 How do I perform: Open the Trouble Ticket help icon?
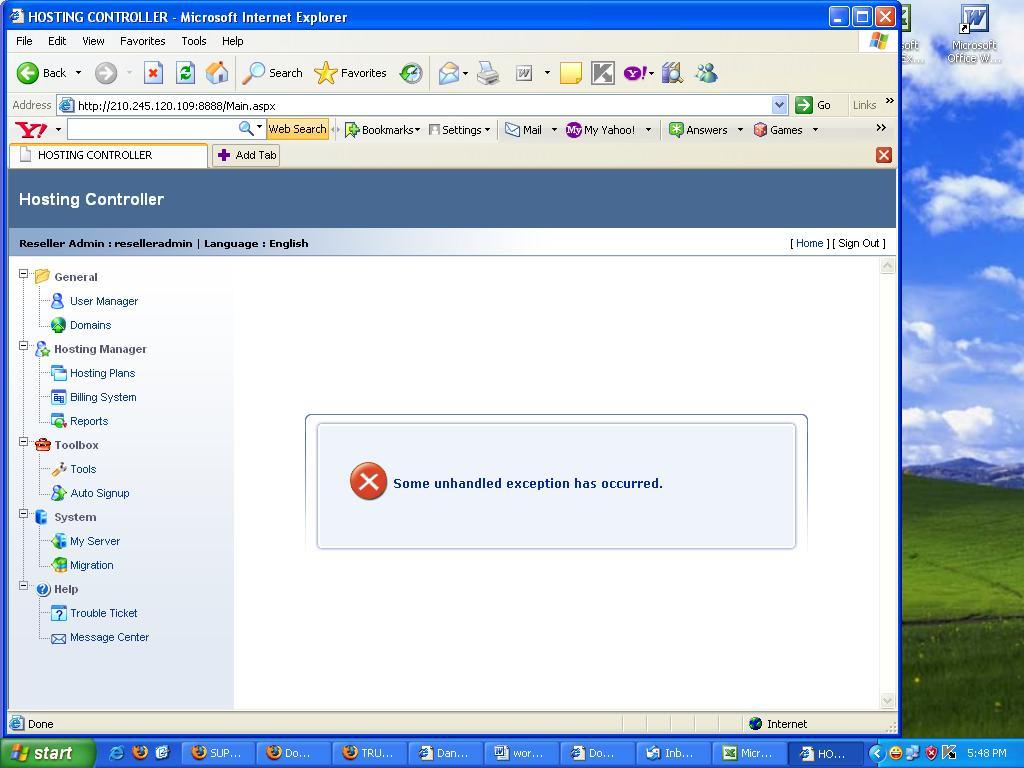coord(58,613)
